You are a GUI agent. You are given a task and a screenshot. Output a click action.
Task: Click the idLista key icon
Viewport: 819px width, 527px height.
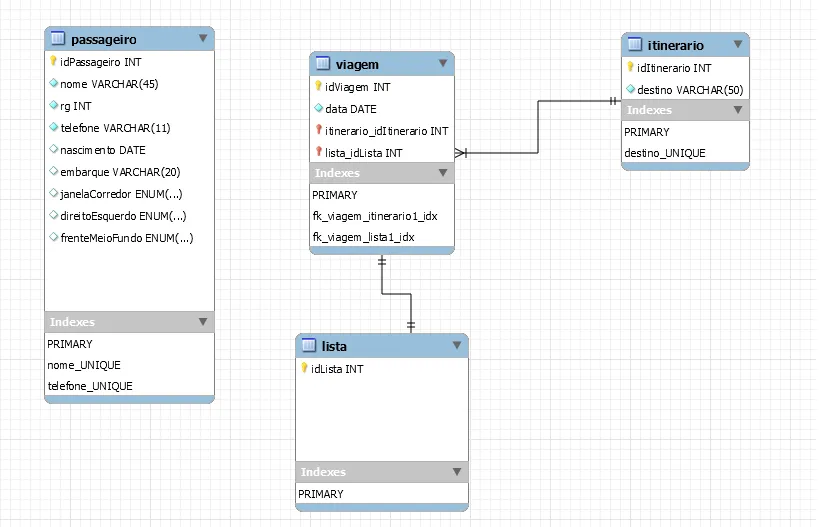tap(304, 369)
